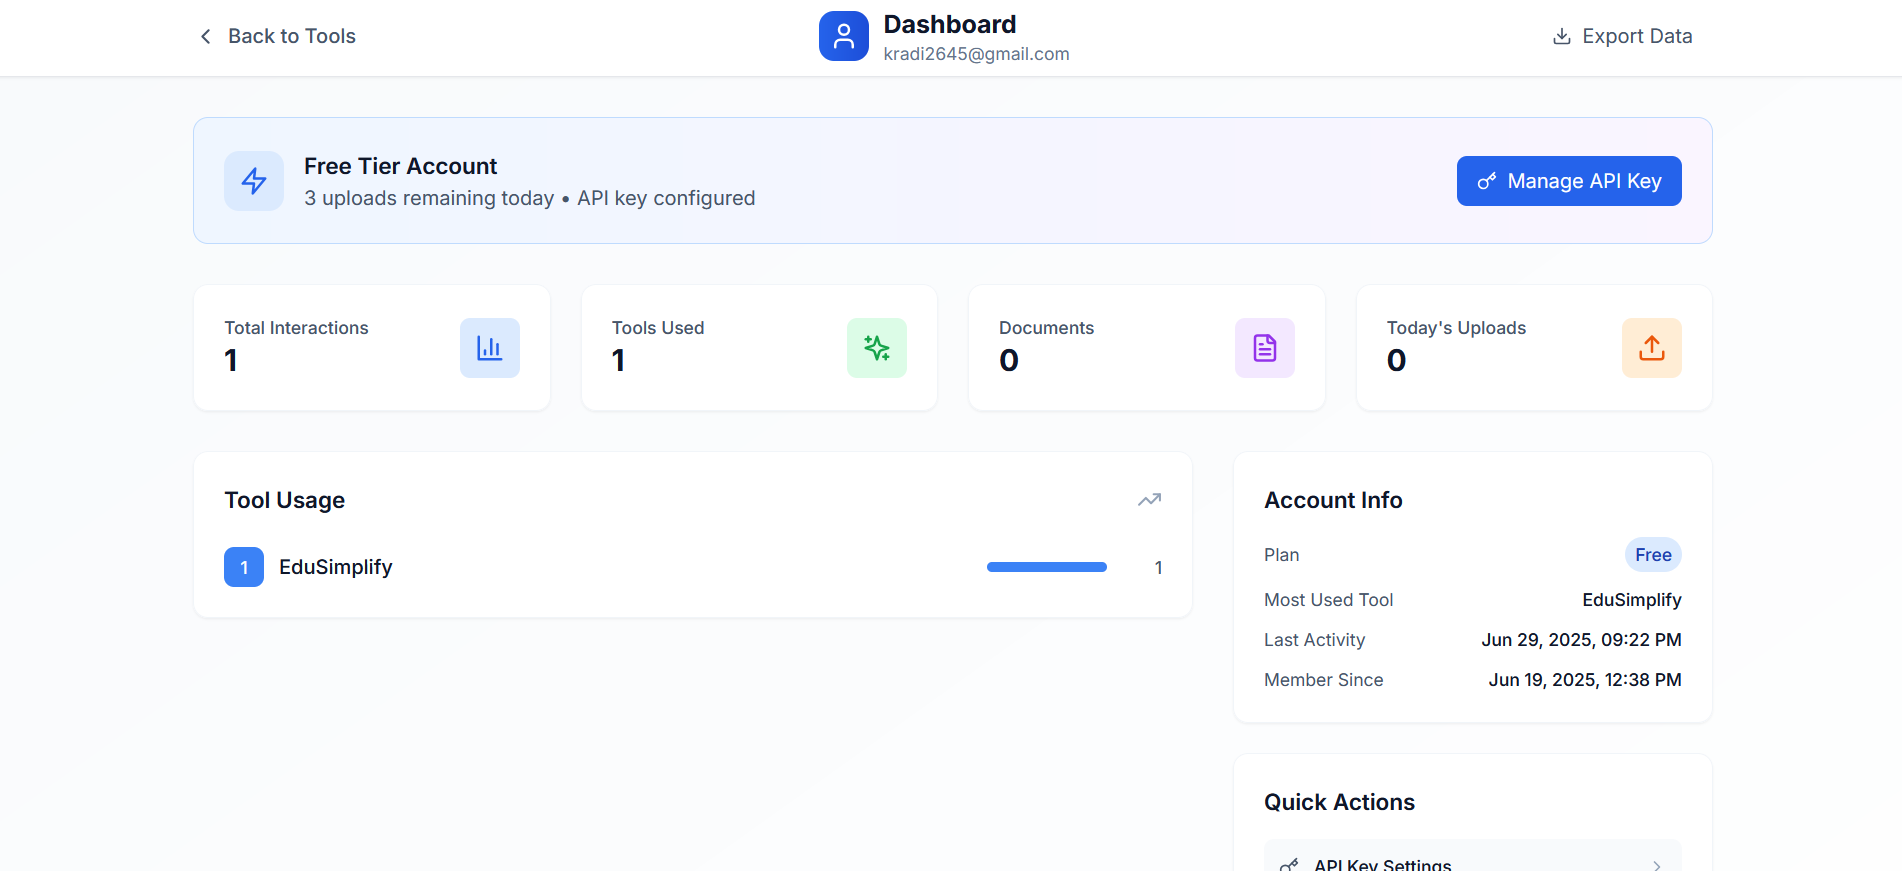
Task: Click '3 uploads remaining today' status text
Action: click(x=429, y=198)
